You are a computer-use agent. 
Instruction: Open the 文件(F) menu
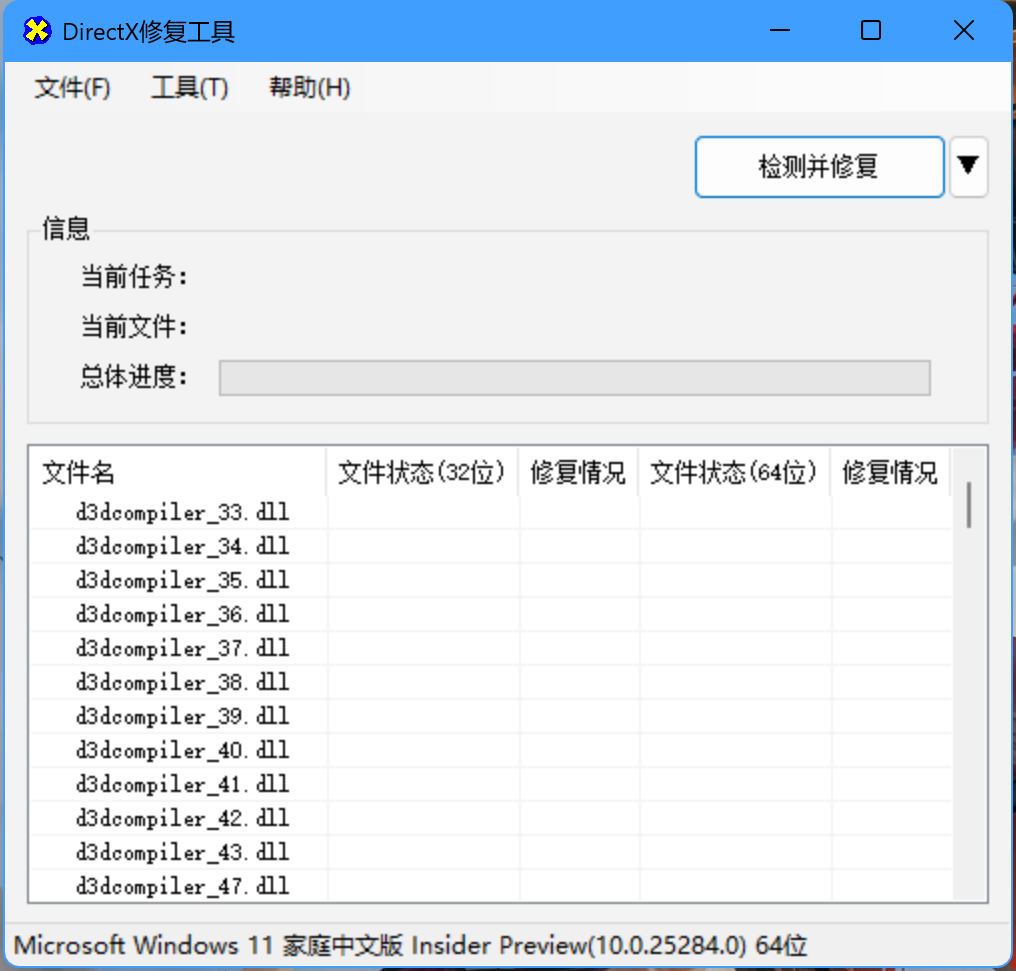tap(73, 87)
